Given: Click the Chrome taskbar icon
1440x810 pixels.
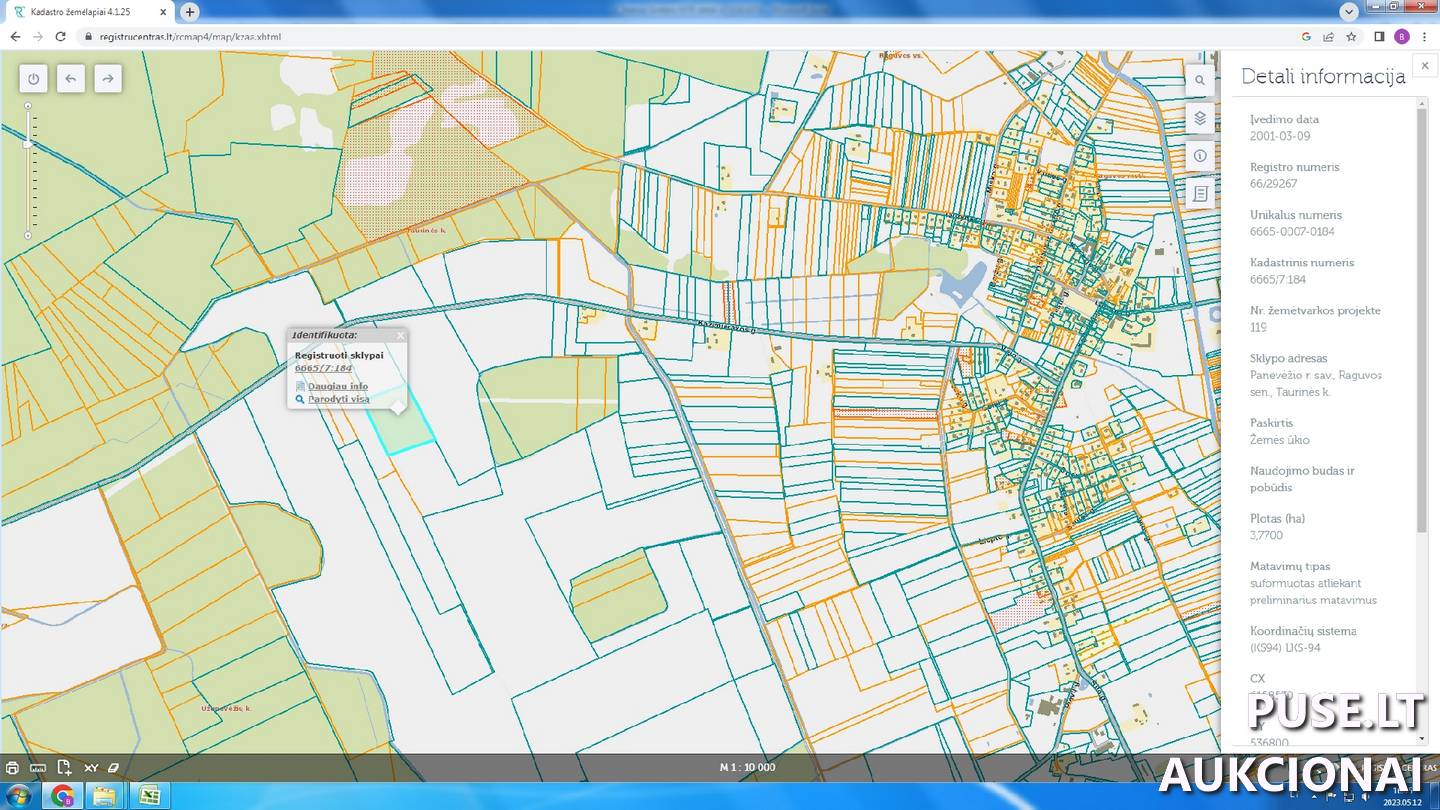Looking at the screenshot, I should tap(63, 796).
